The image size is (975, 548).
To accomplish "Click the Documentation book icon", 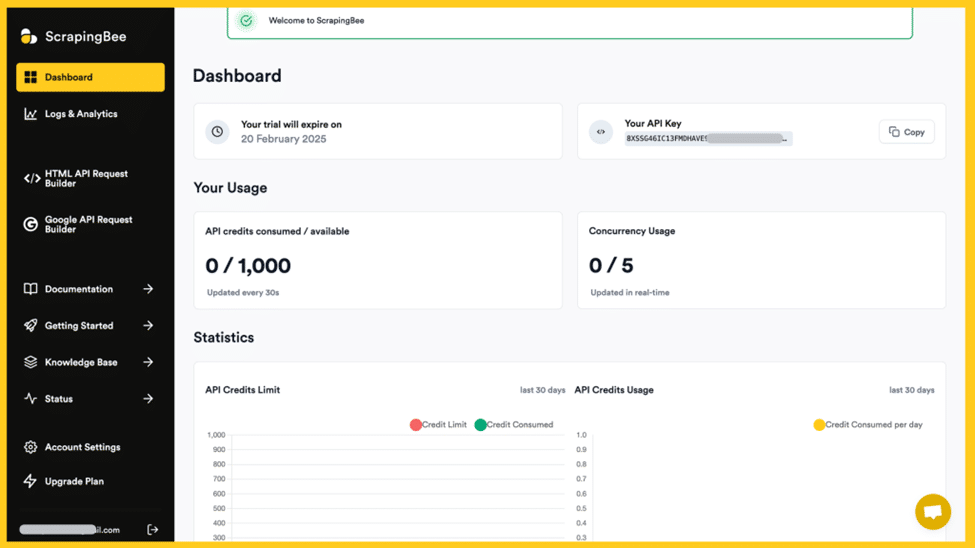I will point(30,289).
